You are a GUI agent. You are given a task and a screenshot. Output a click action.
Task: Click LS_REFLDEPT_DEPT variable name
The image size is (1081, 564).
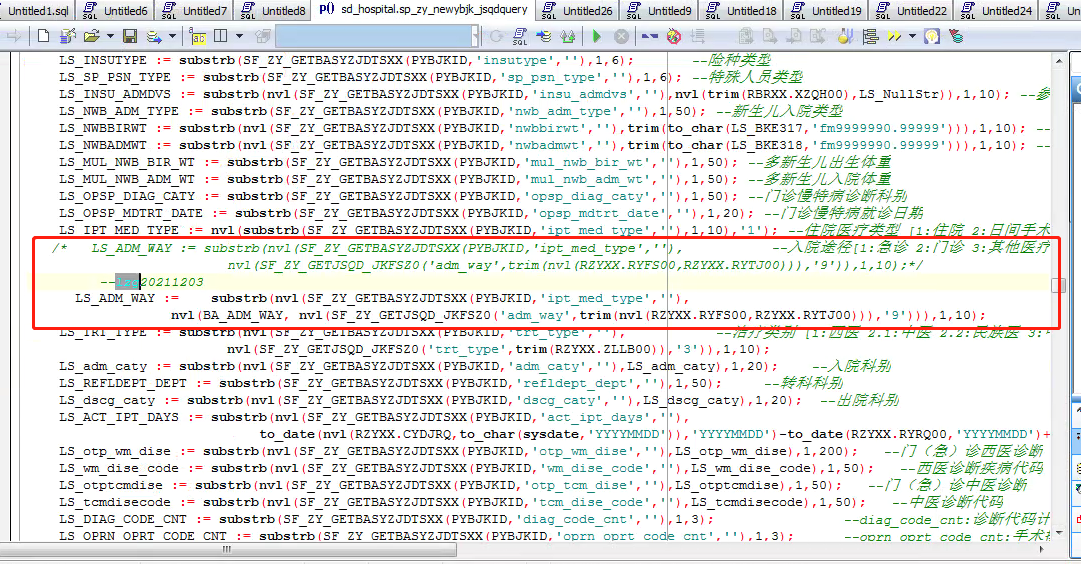coord(123,383)
